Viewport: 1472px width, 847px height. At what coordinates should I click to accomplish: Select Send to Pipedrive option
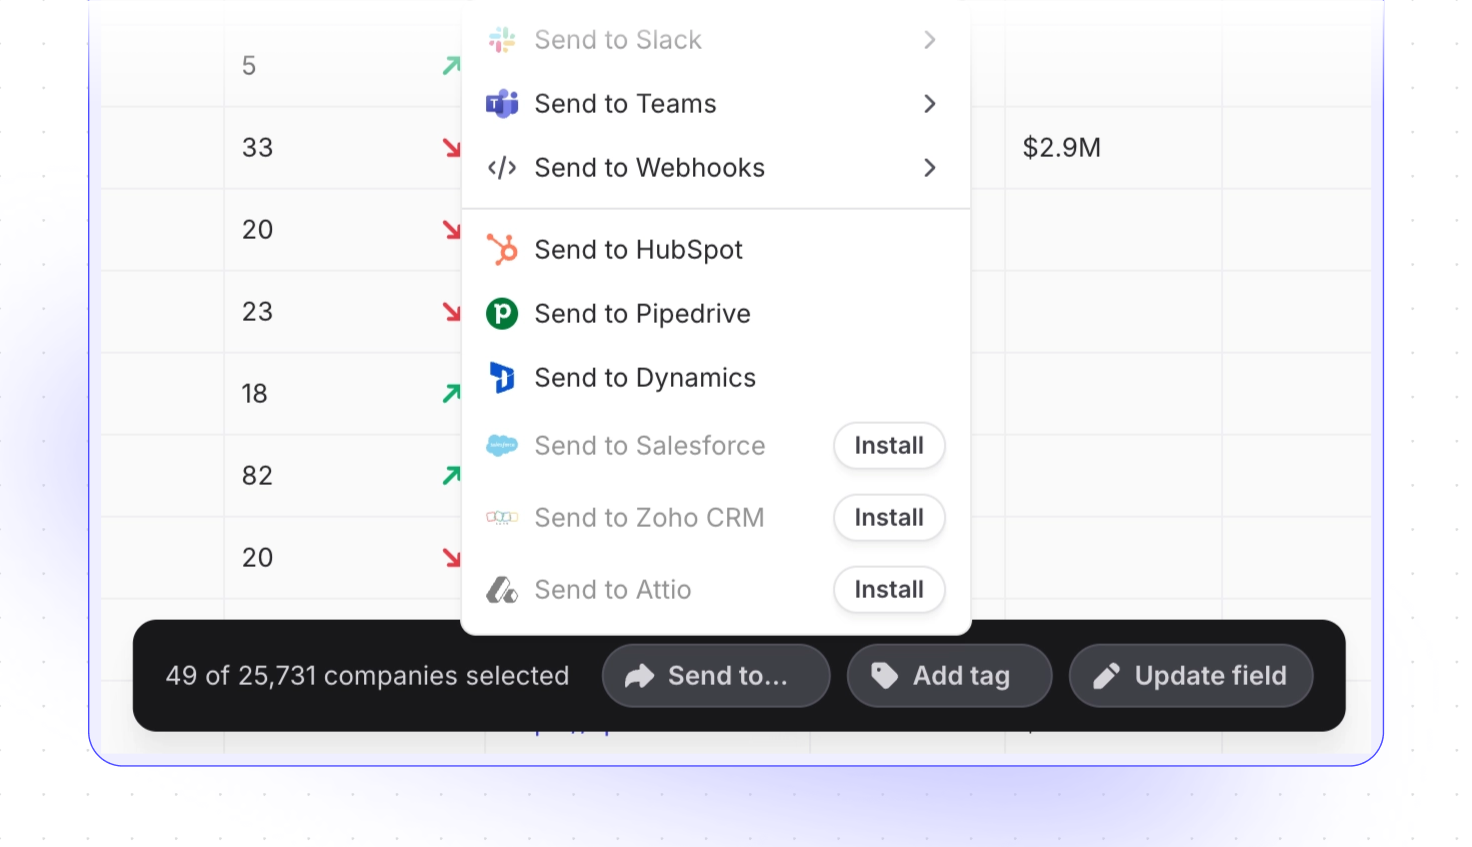click(x=716, y=314)
